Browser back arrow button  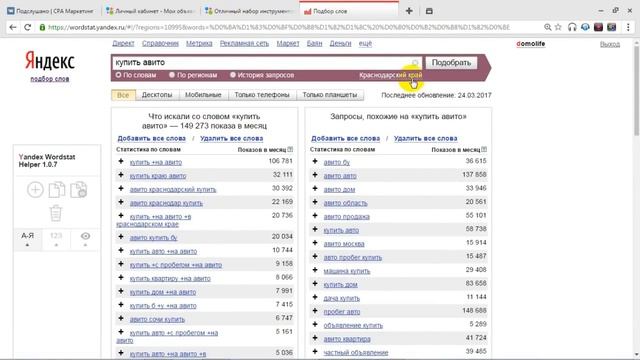click(x=13, y=27)
